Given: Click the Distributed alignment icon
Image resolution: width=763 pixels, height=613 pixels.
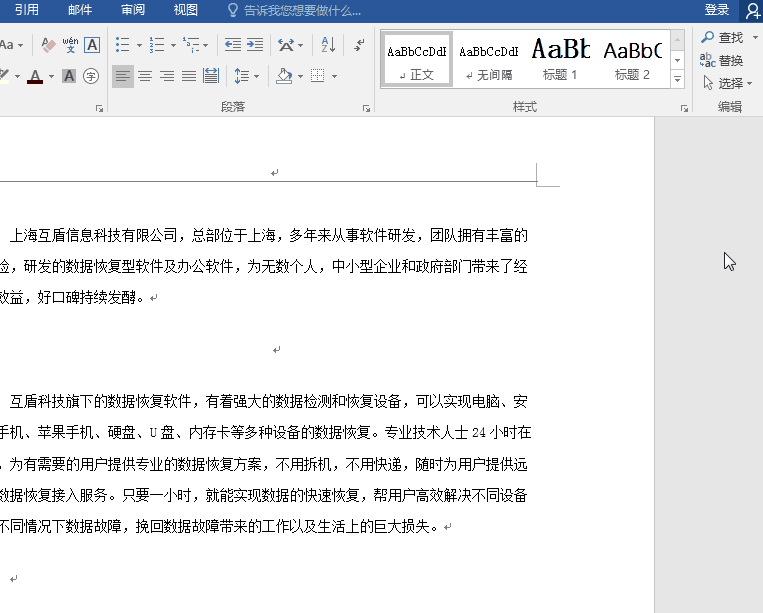Looking at the screenshot, I should coord(210,76).
